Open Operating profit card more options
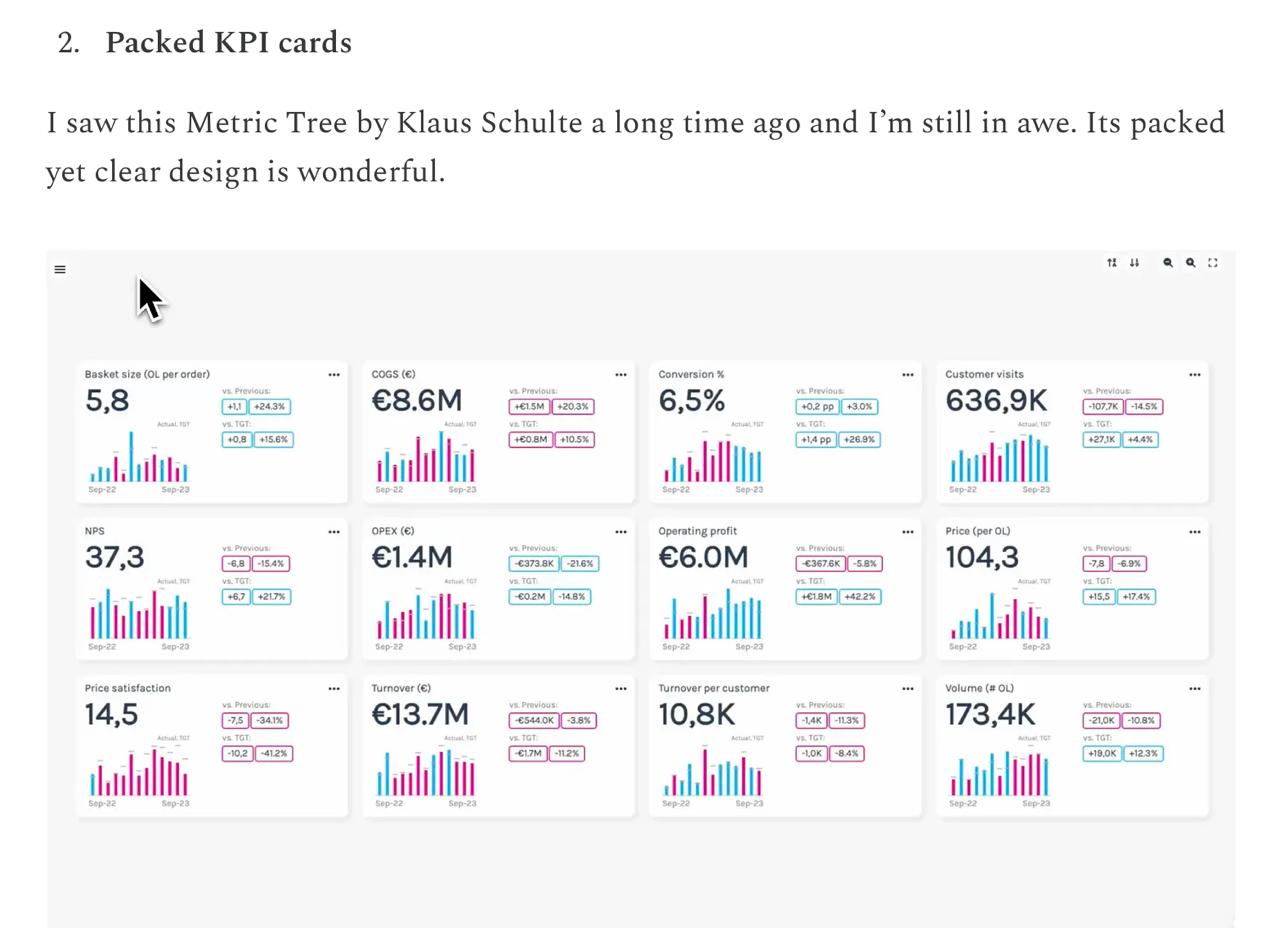The image size is (1280, 938). click(x=908, y=532)
